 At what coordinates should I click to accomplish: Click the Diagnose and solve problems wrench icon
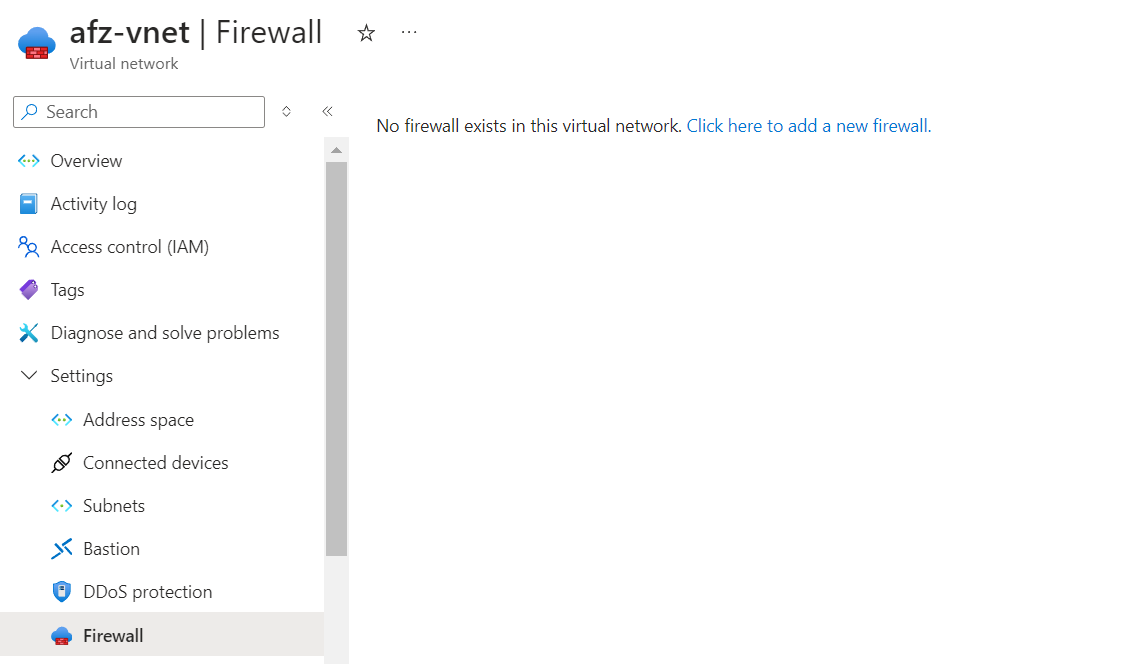point(29,333)
